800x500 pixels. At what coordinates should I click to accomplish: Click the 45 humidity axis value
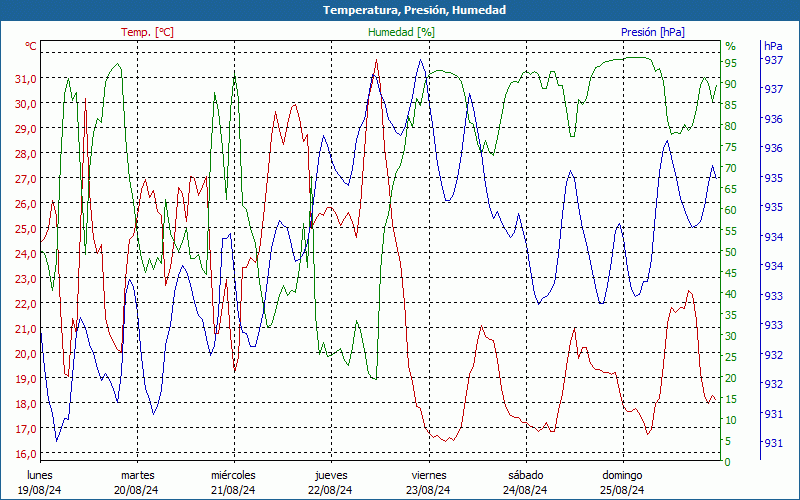[x=731, y=273]
